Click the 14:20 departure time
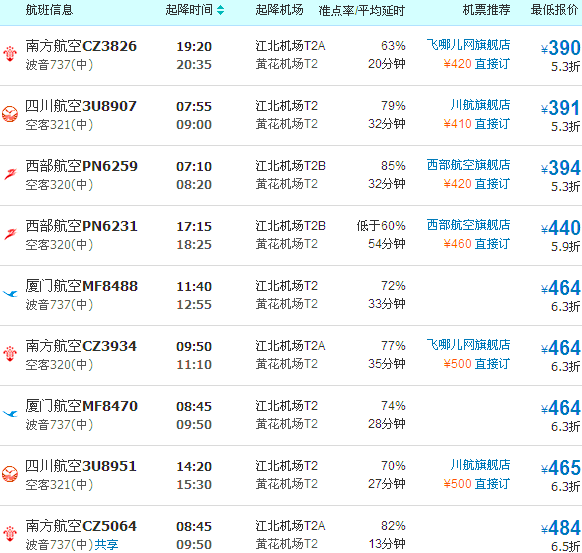The width and height of the screenshot is (582, 553). [194, 467]
